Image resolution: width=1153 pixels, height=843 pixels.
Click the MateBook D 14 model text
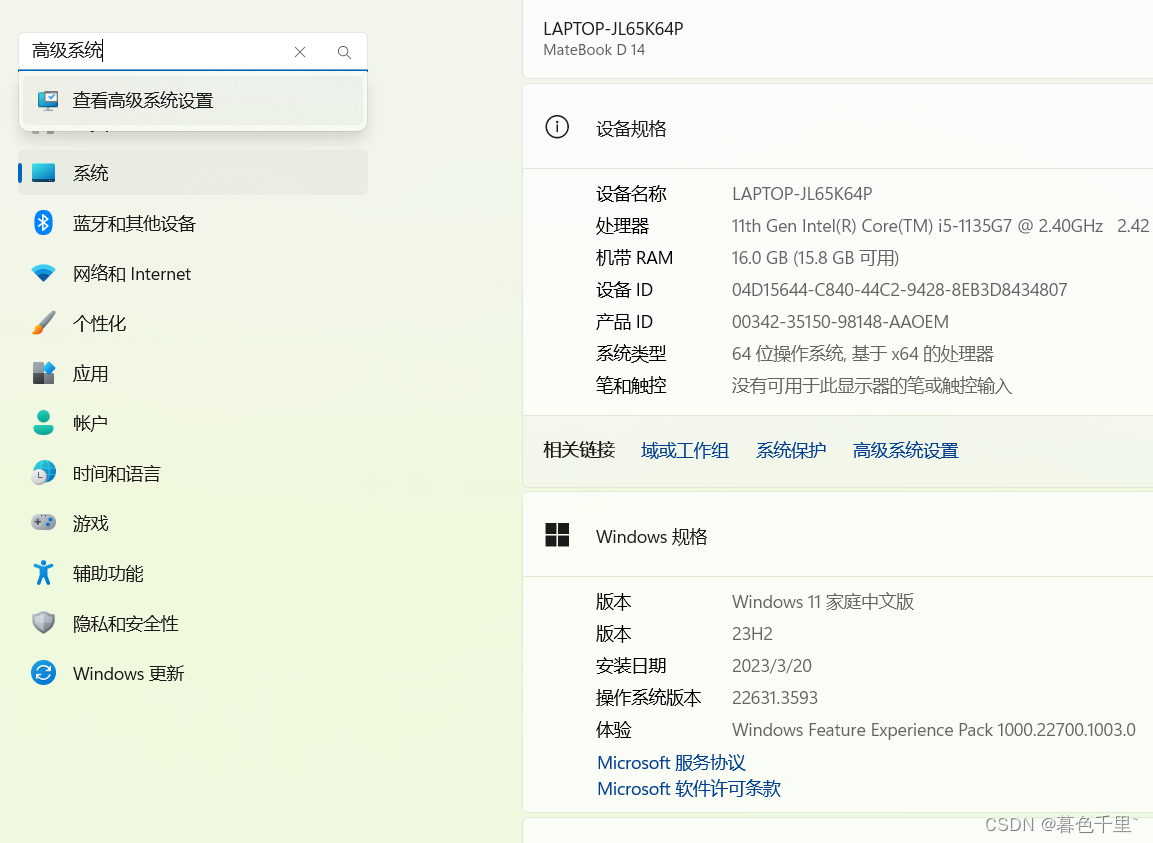pos(594,50)
